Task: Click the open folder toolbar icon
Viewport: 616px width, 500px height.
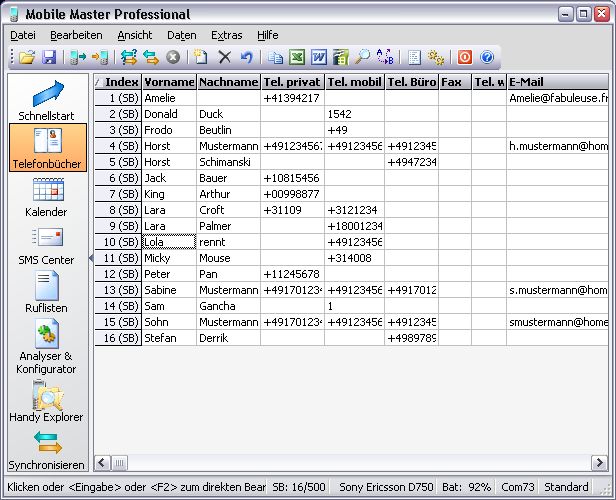Action: pos(26,58)
